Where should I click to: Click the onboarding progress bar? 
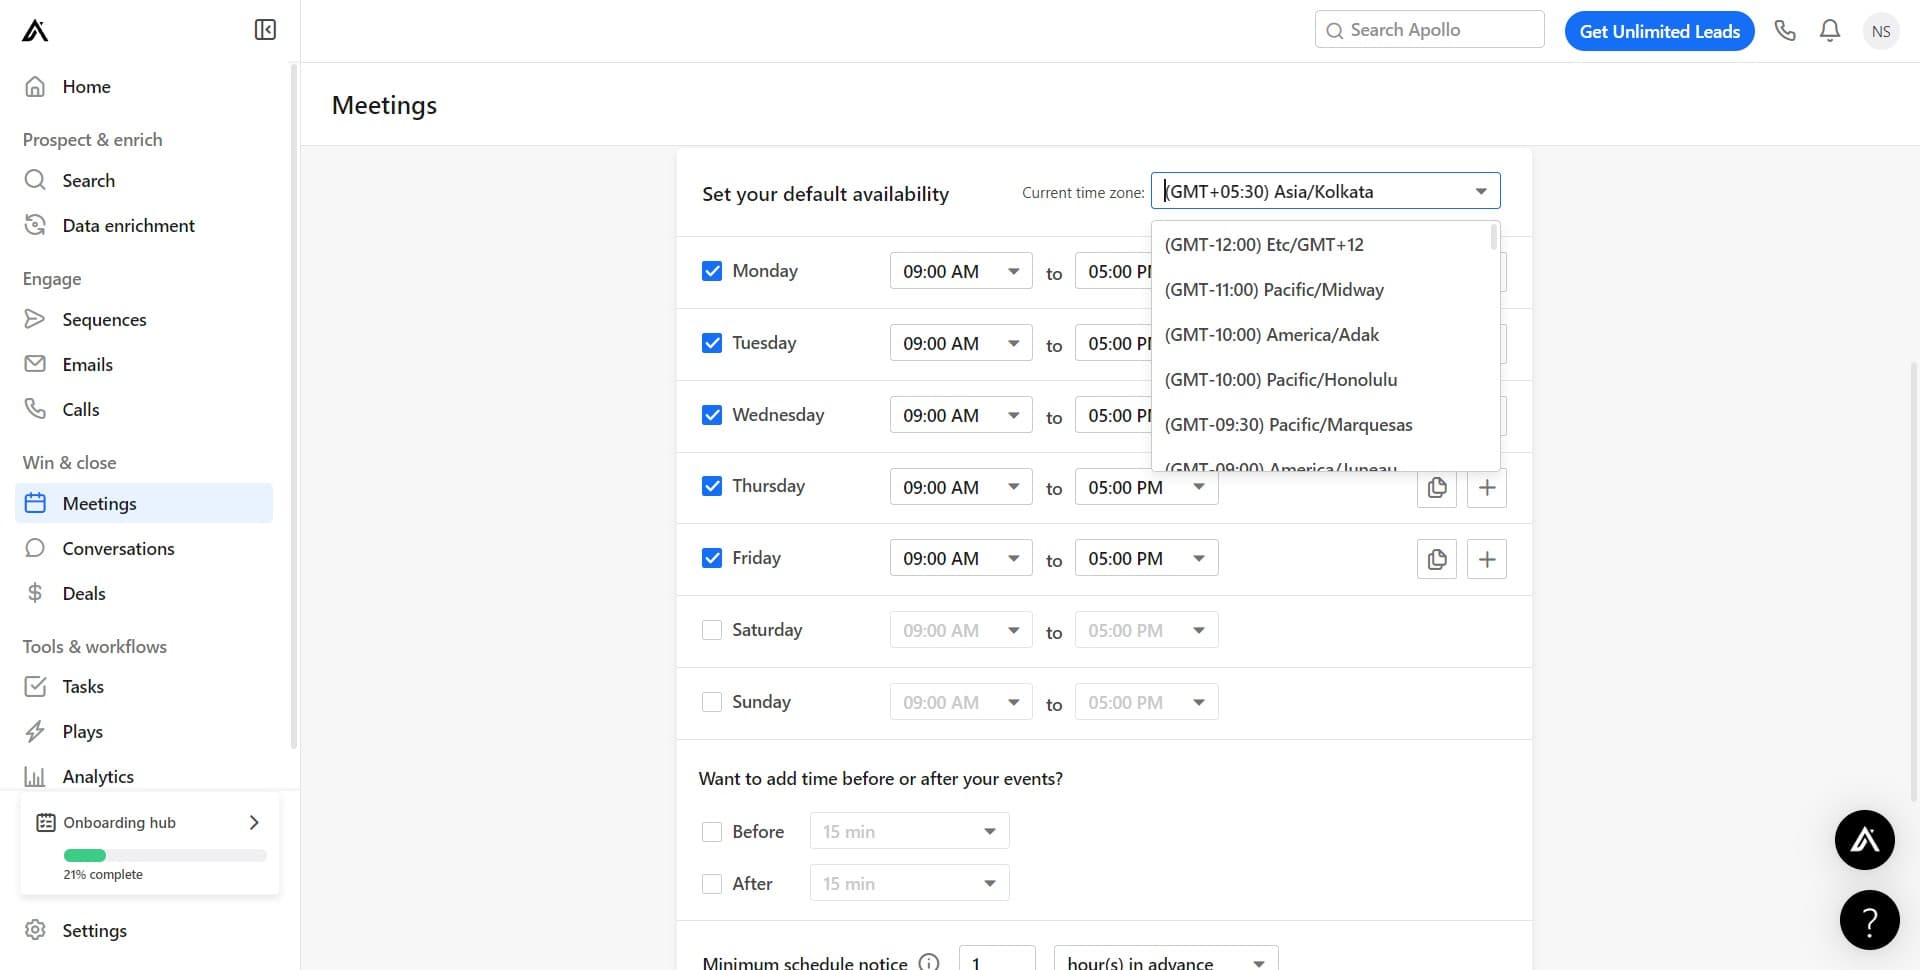[165, 856]
